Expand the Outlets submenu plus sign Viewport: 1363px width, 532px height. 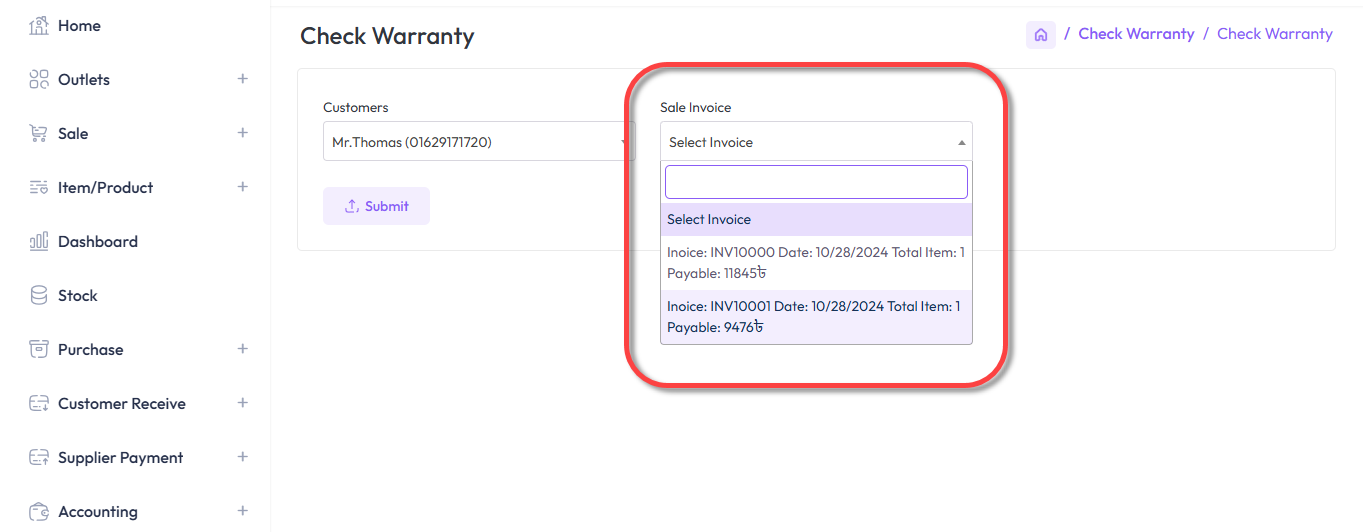[x=242, y=79]
